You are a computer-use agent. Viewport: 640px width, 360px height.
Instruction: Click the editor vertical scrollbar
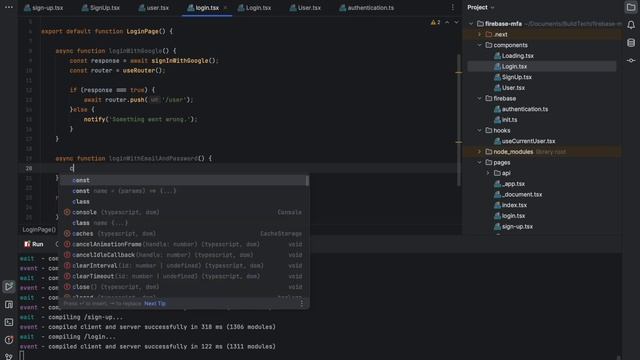[x=458, y=120]
